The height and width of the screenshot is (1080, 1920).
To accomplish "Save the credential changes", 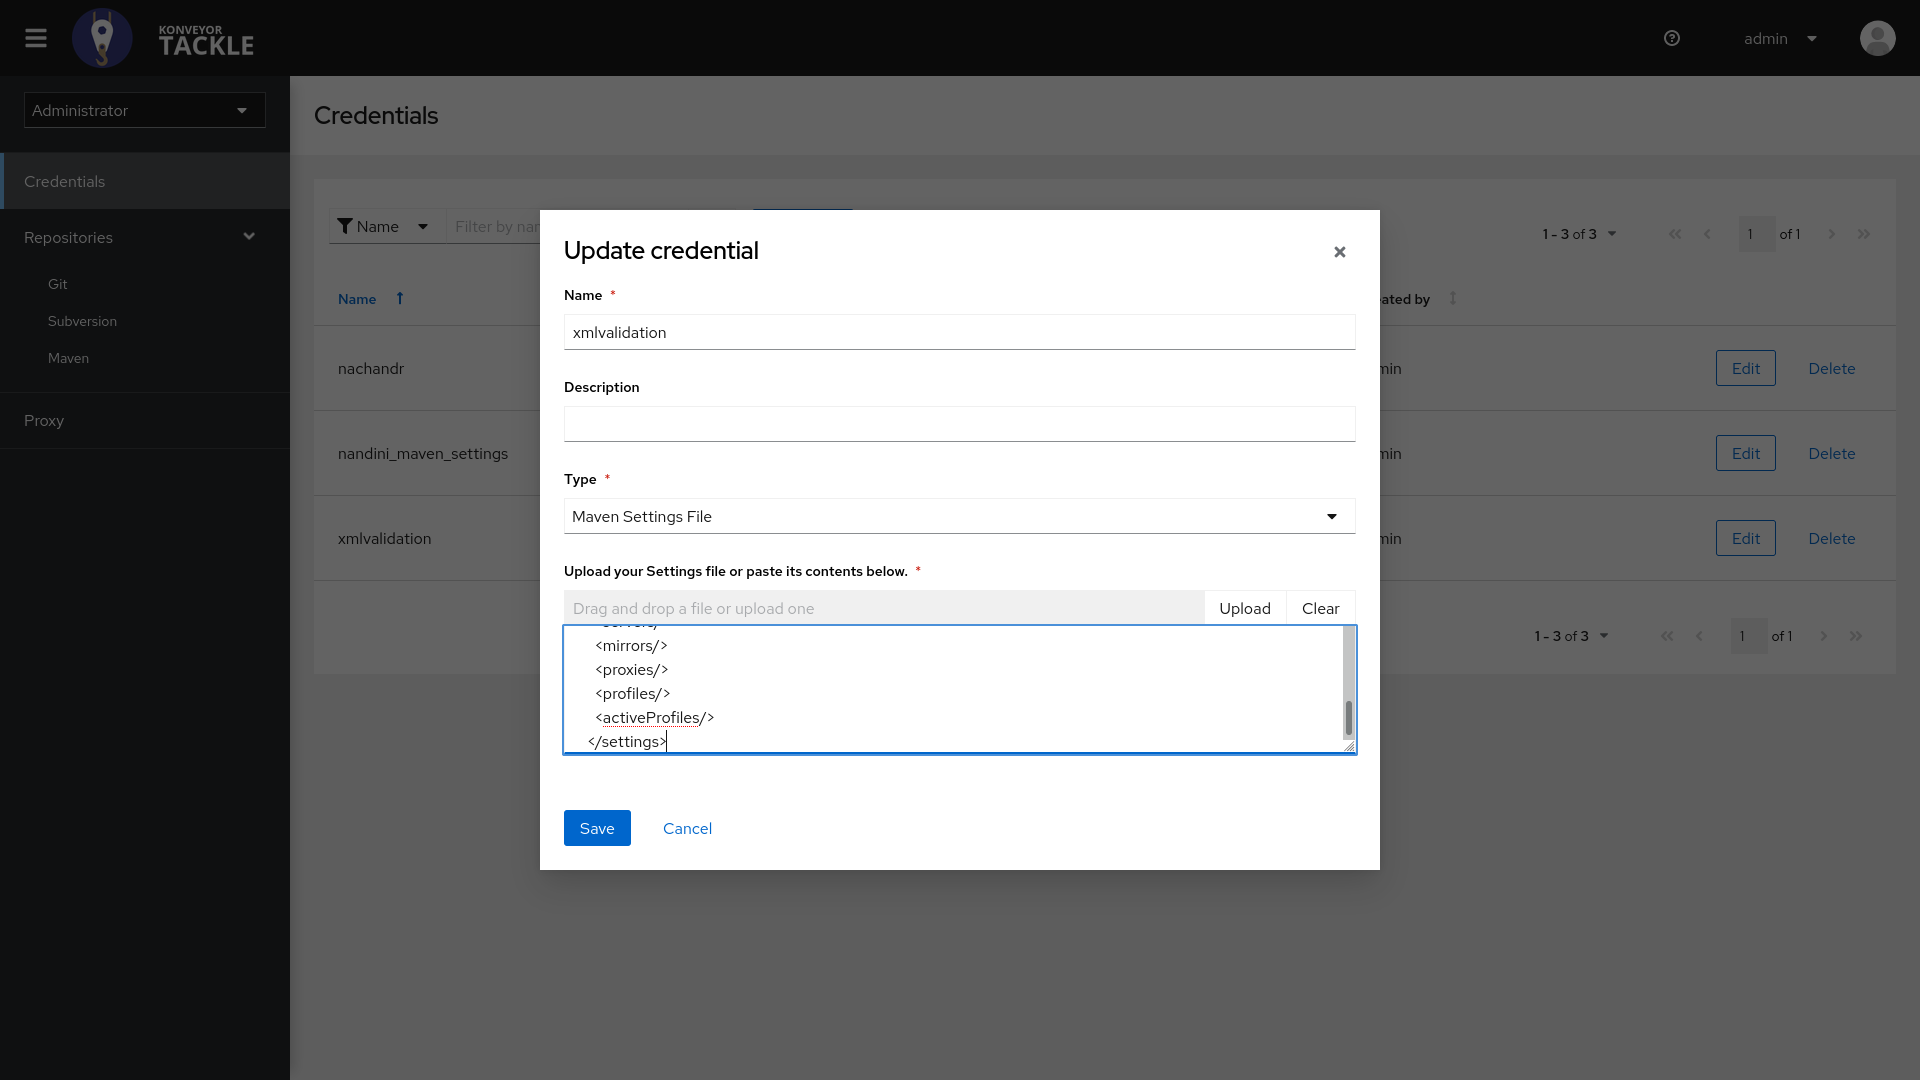I will tap(596, 828).
